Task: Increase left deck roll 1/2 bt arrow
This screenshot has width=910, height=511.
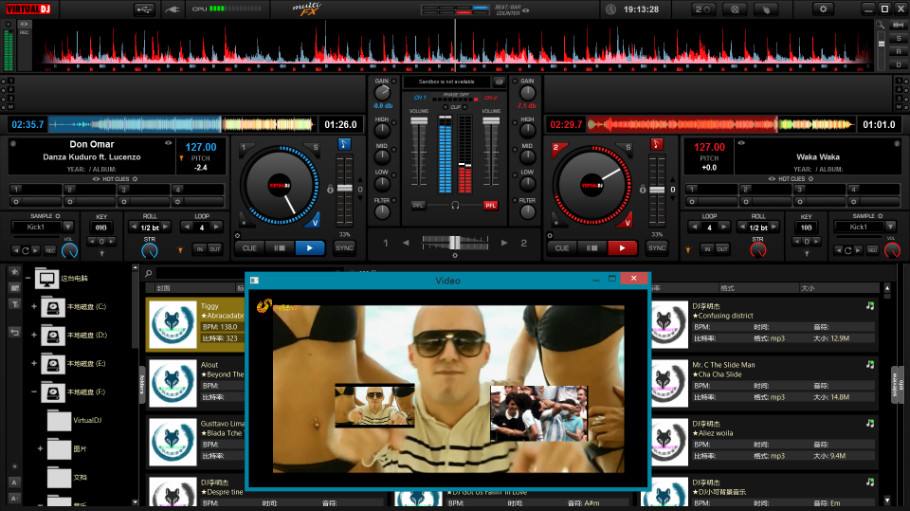Action: tap(165, 227)
